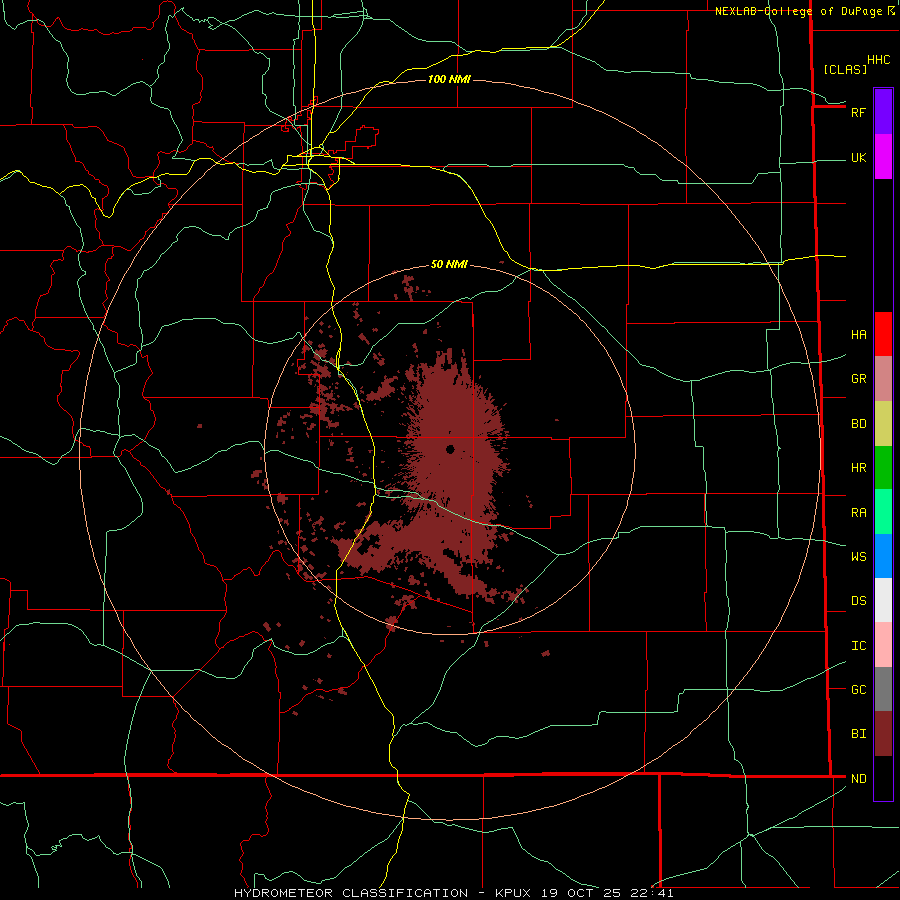The image size is (900, 900).
Task: Click the ND legend label
Action: click(x=858, y=778)
